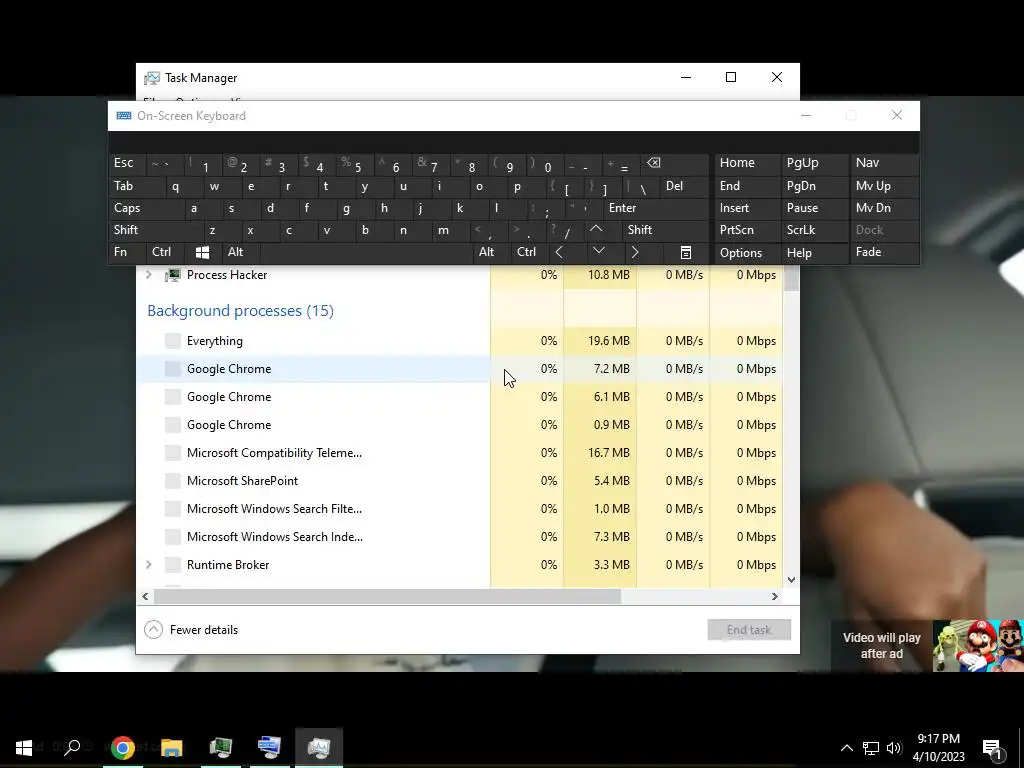Click the scroll right arrow in Task Manager
This screenshot has height=768, width=1024.
[x=775, y=596]
